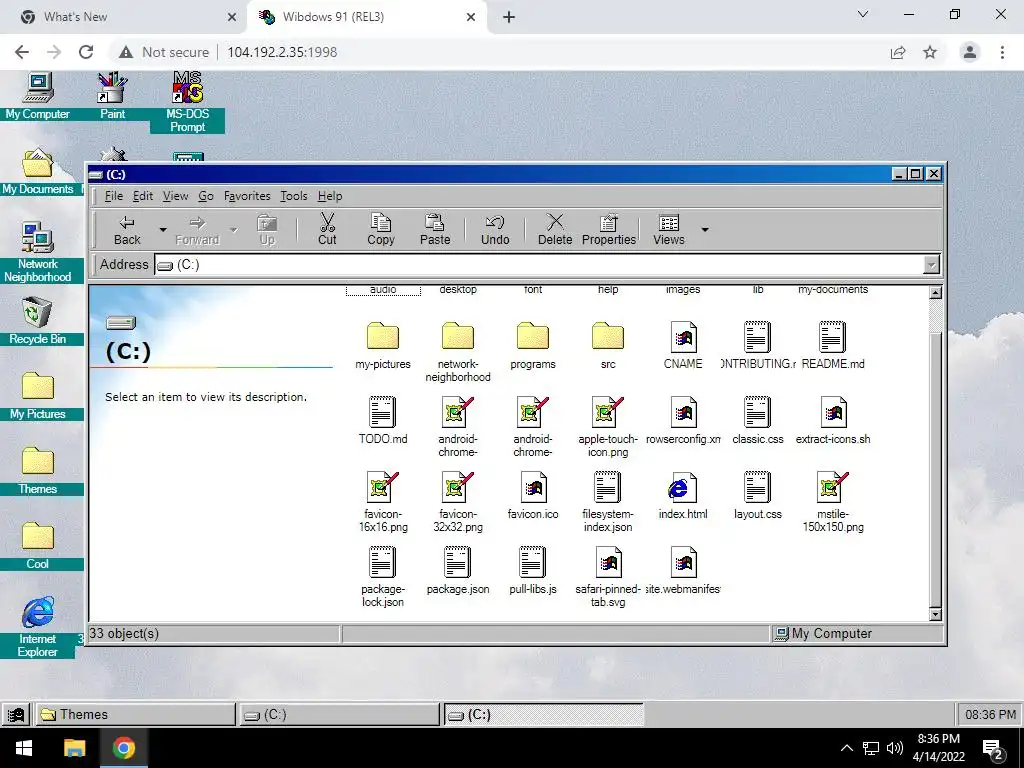
Task: Click the Paste toolbar button
Action: [x=435, y=230]
